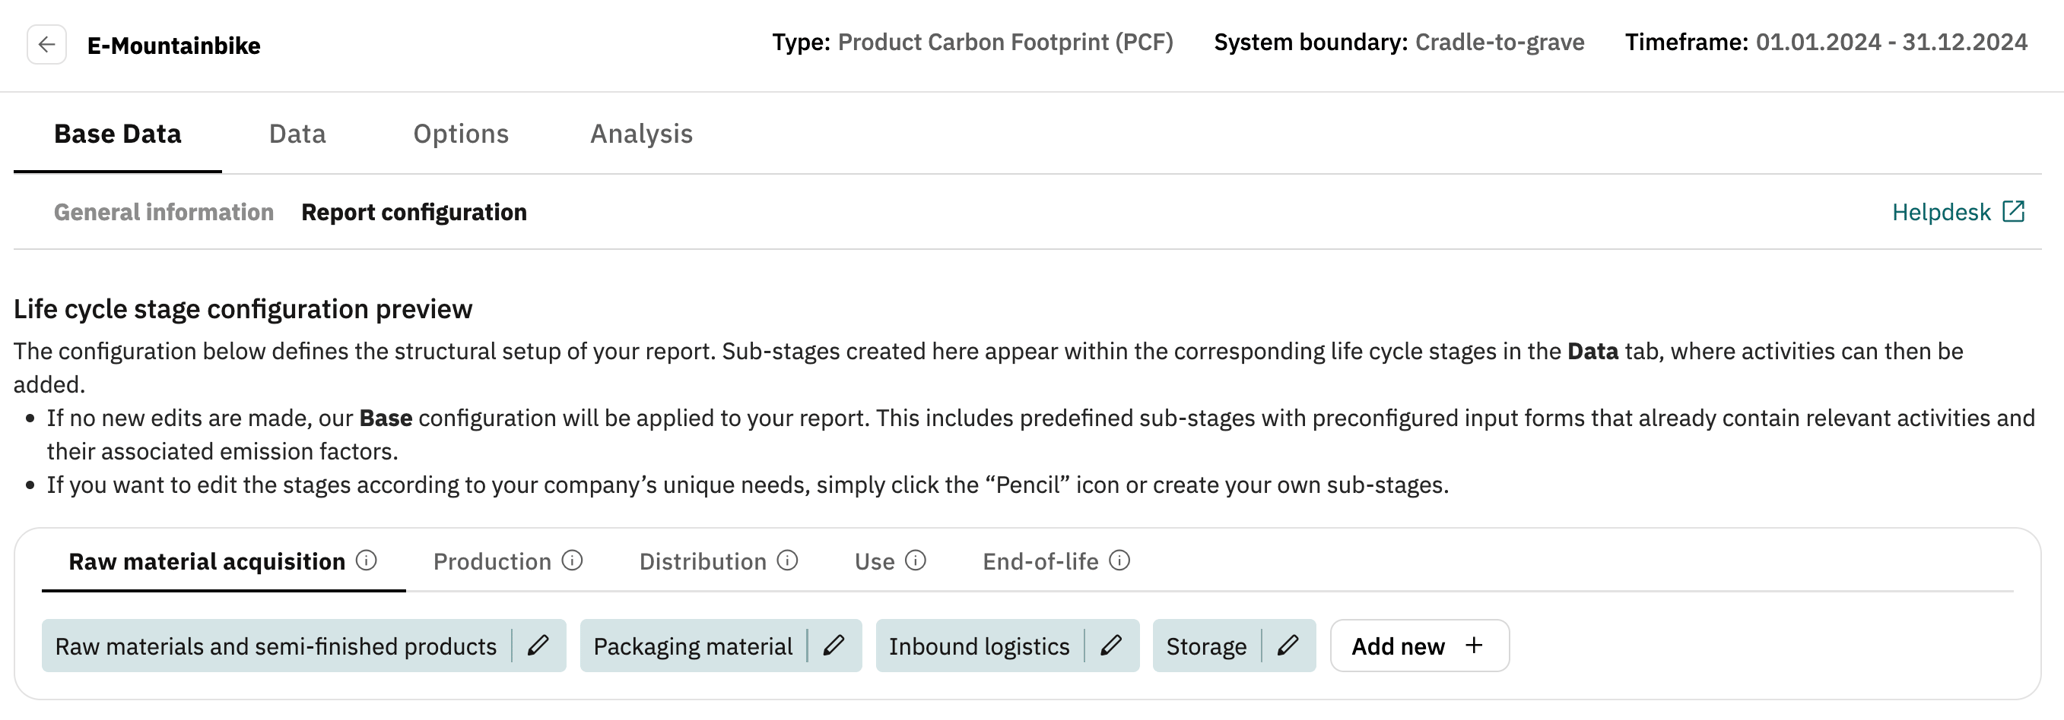2064x720 pixels.
Task: Click the Add new sub-stage button
Action: pyautogui.click(x=1418, y=645)
